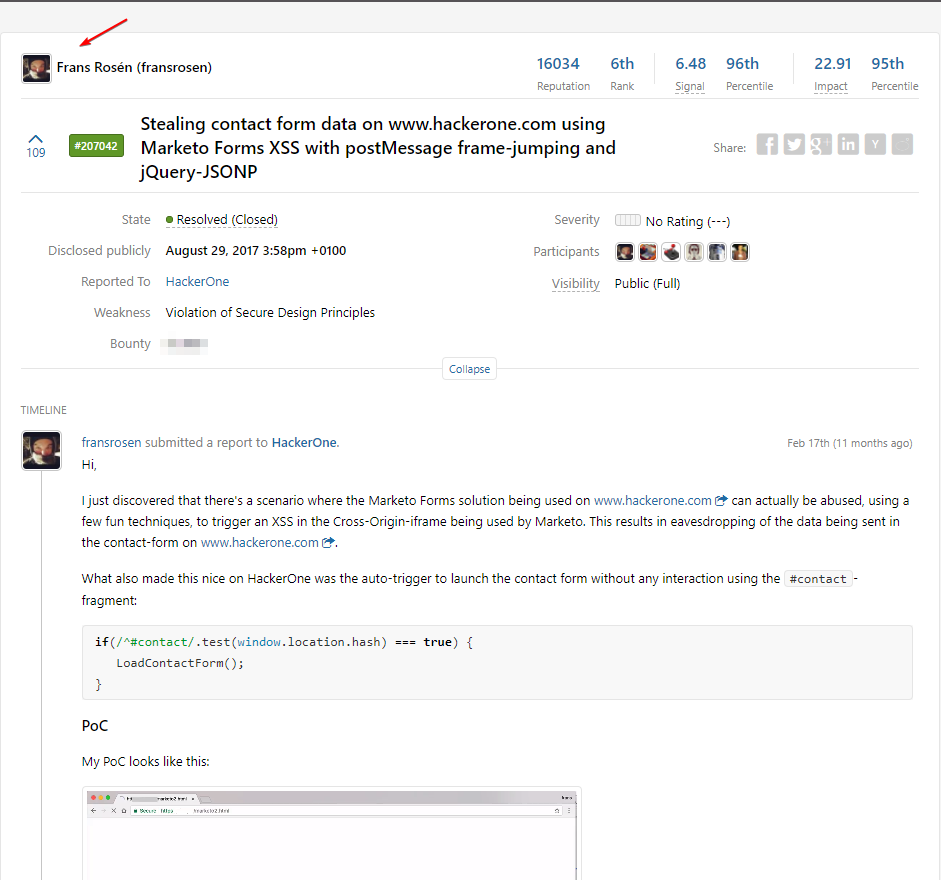Image resolution: width=941 pixels, height=880 pixels.
Task: Open the external link icon after first www.hackerone.com
Action: (721, 500)
